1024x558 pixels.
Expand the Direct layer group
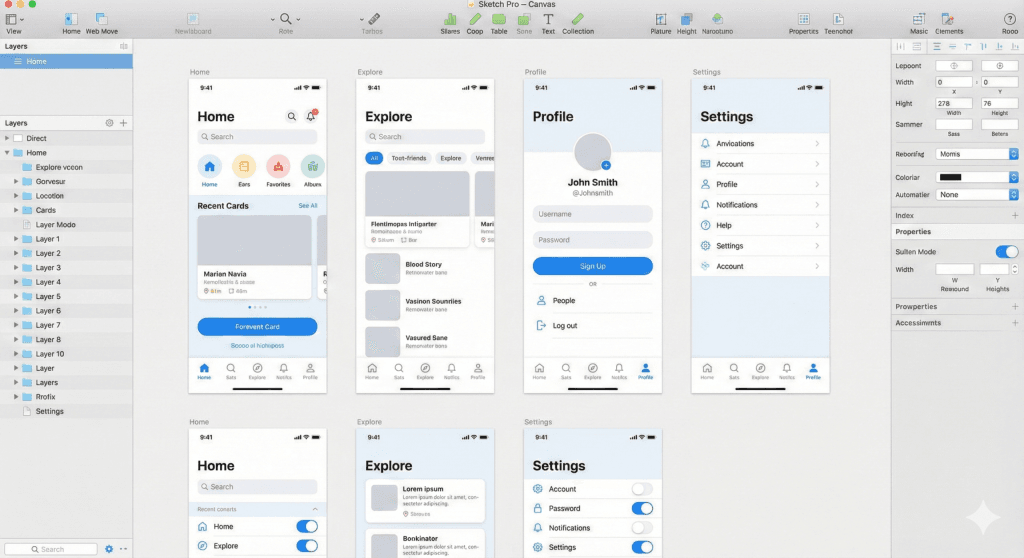point(7,139)
